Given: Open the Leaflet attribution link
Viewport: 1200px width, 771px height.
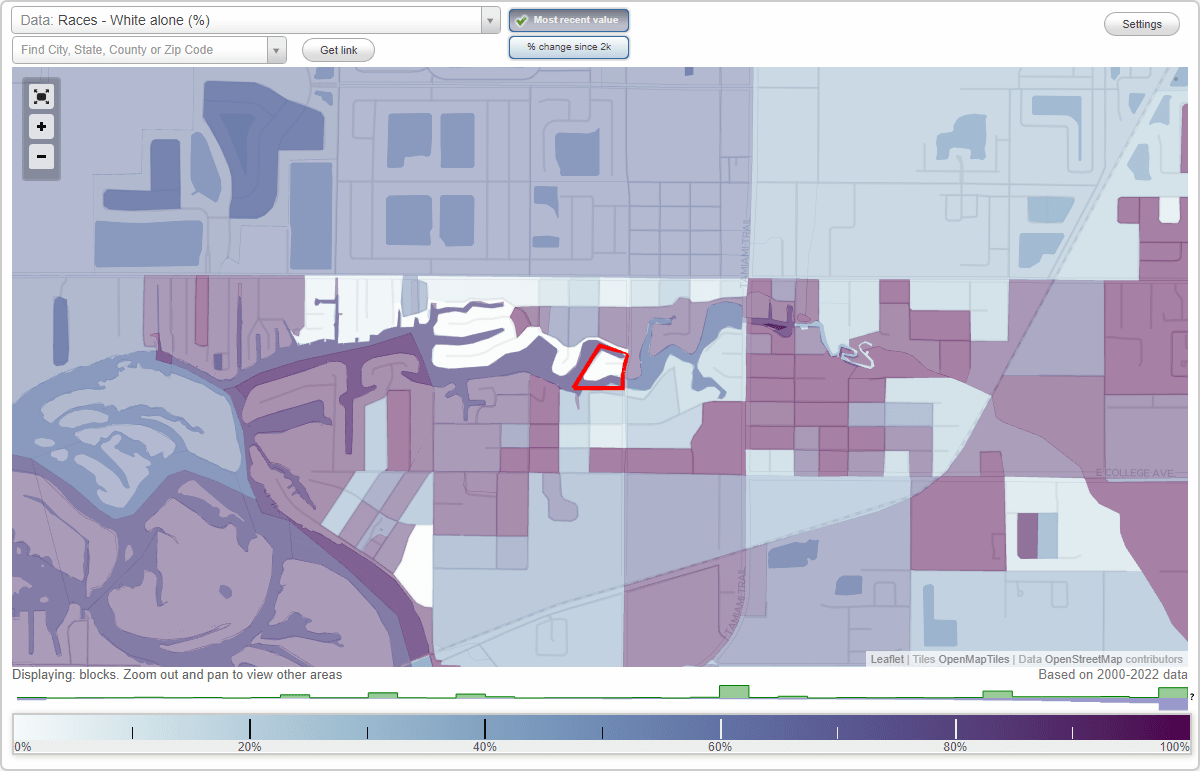Looking at the screenshot, I should (x=887, y=659).
